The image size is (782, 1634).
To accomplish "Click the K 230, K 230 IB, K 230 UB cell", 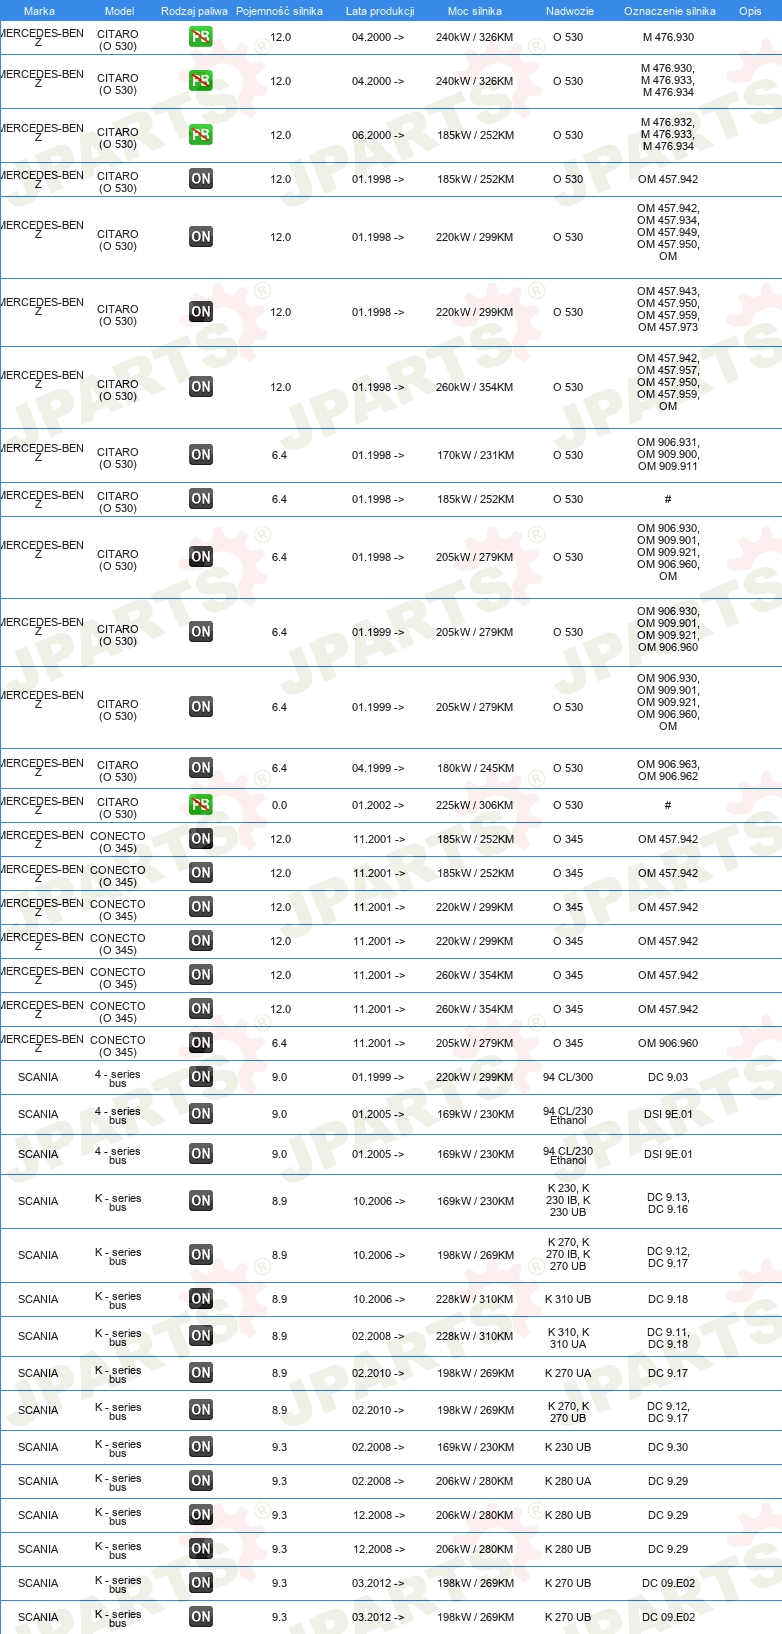I will (568, 1200).
